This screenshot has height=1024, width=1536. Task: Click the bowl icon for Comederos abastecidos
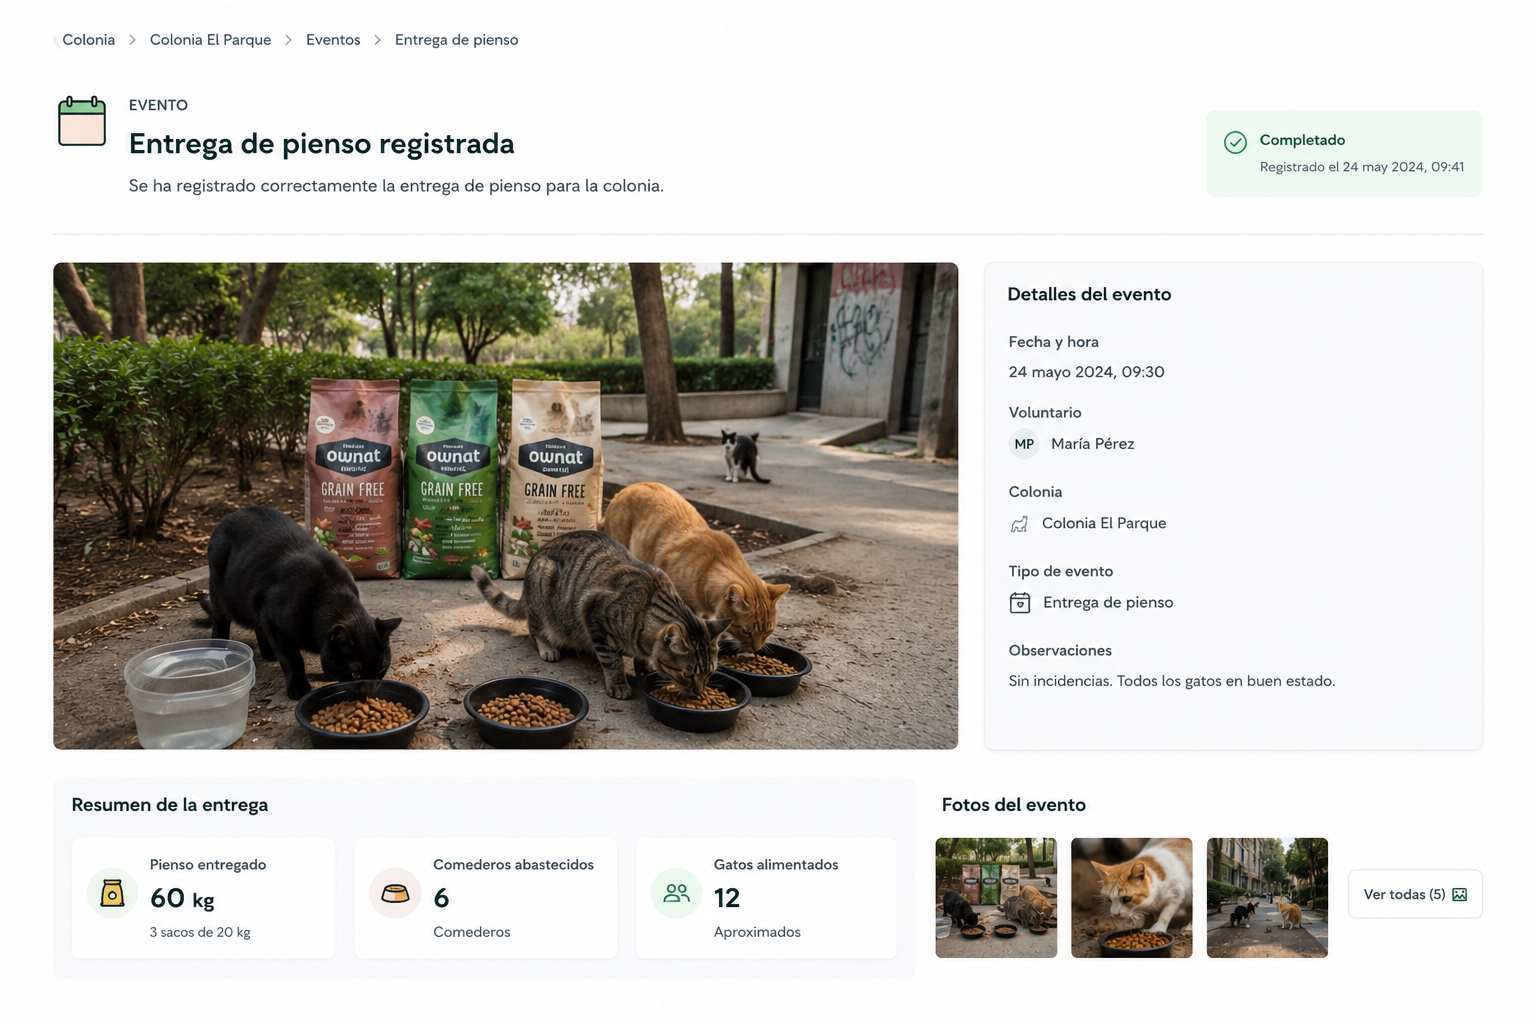pos(395,893)
